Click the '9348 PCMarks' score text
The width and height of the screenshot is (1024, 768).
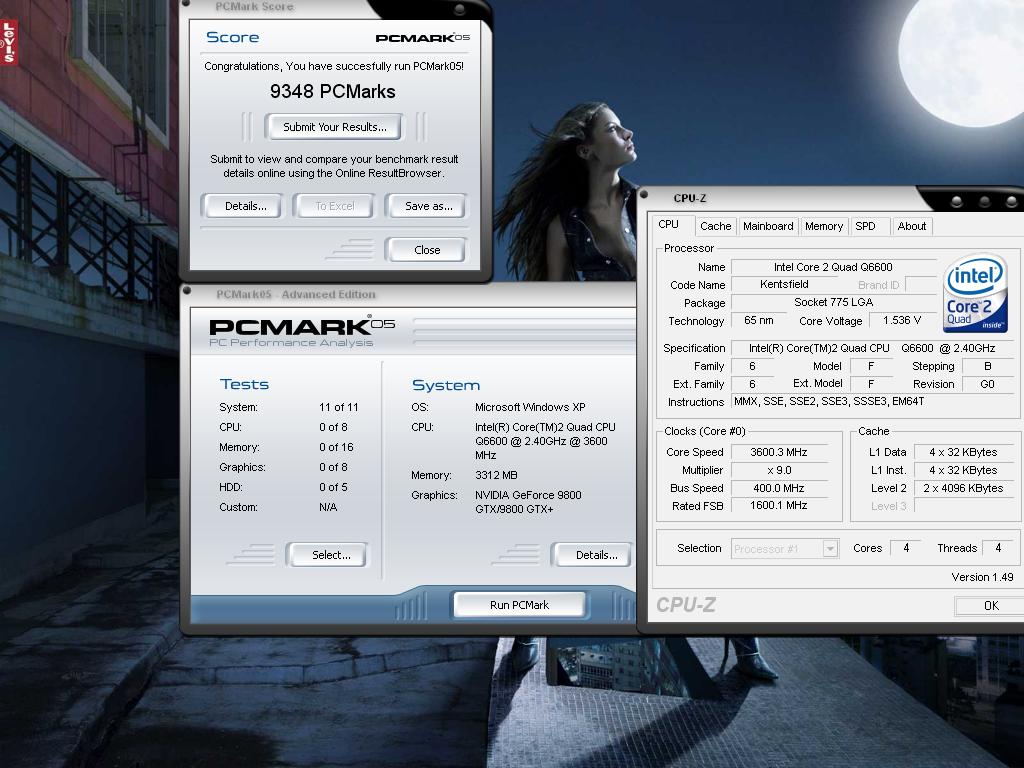332,91
